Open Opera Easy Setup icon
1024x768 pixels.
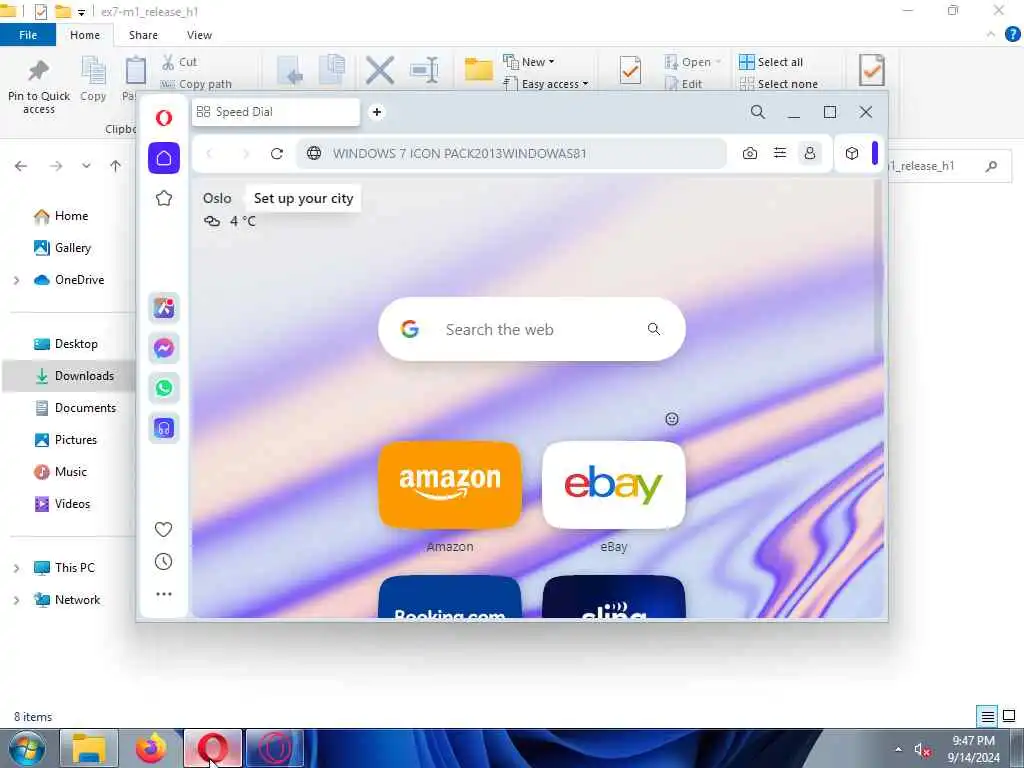(780, 153)
